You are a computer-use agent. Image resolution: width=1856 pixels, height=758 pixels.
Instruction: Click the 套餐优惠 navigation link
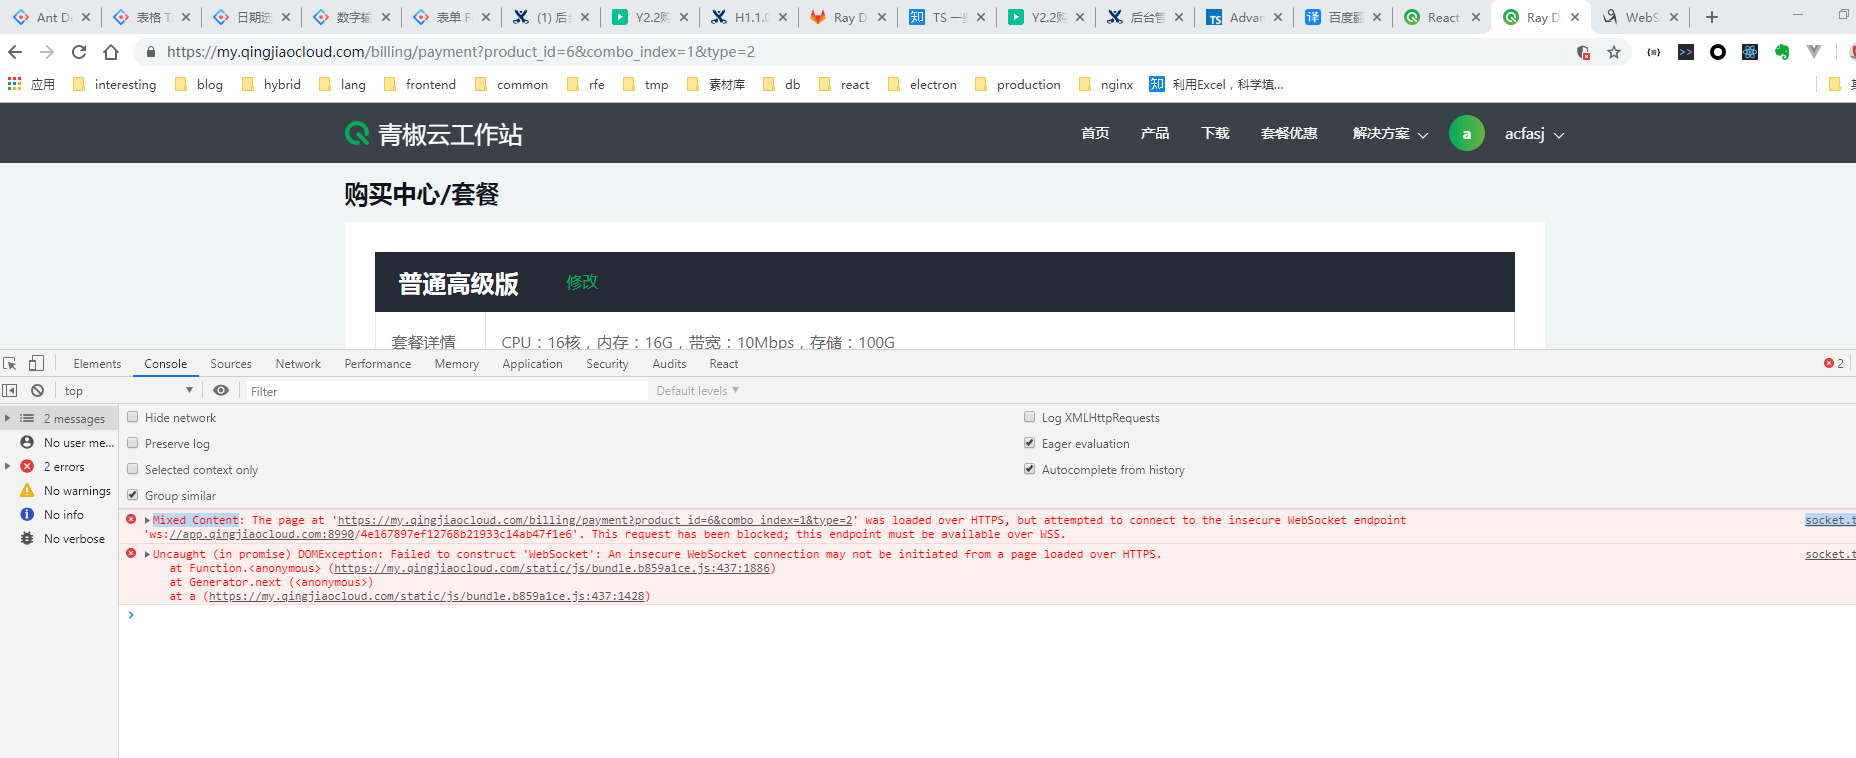point(1289,133)
